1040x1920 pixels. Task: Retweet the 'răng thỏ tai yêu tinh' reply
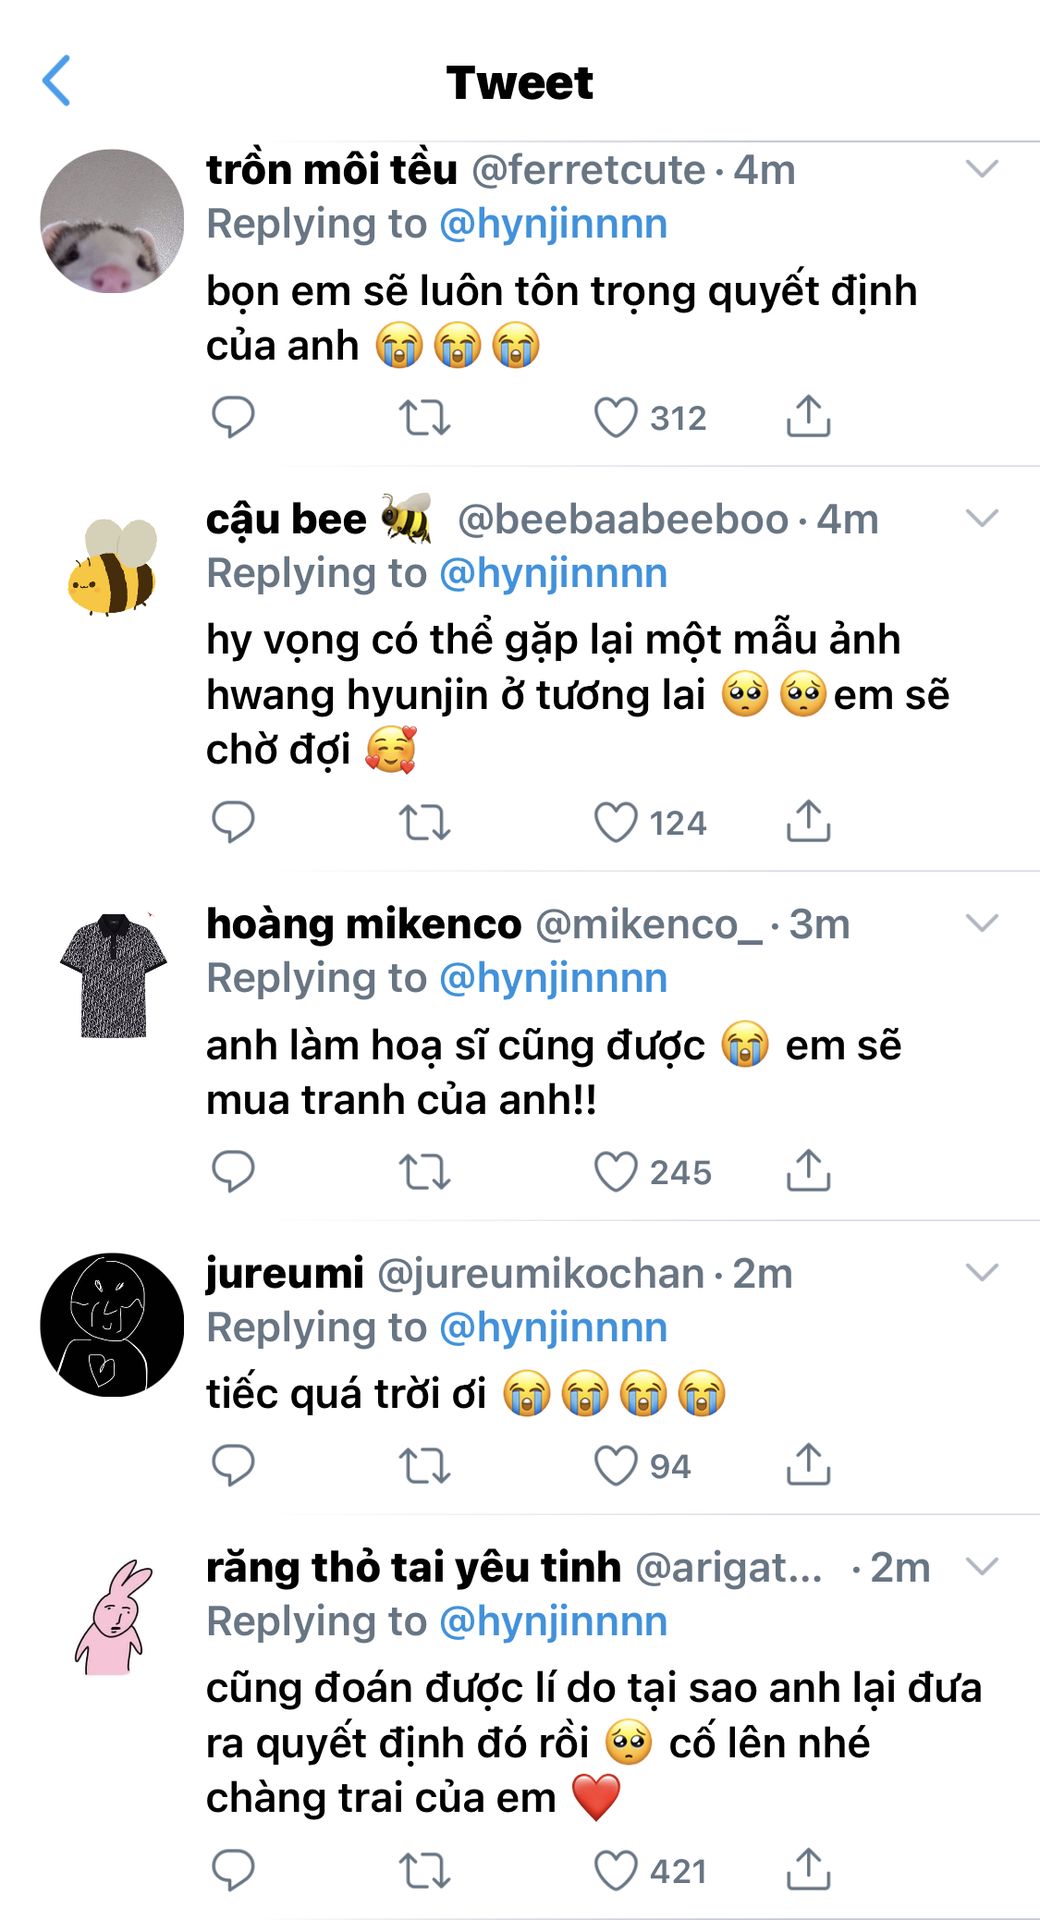(424, 1870)
